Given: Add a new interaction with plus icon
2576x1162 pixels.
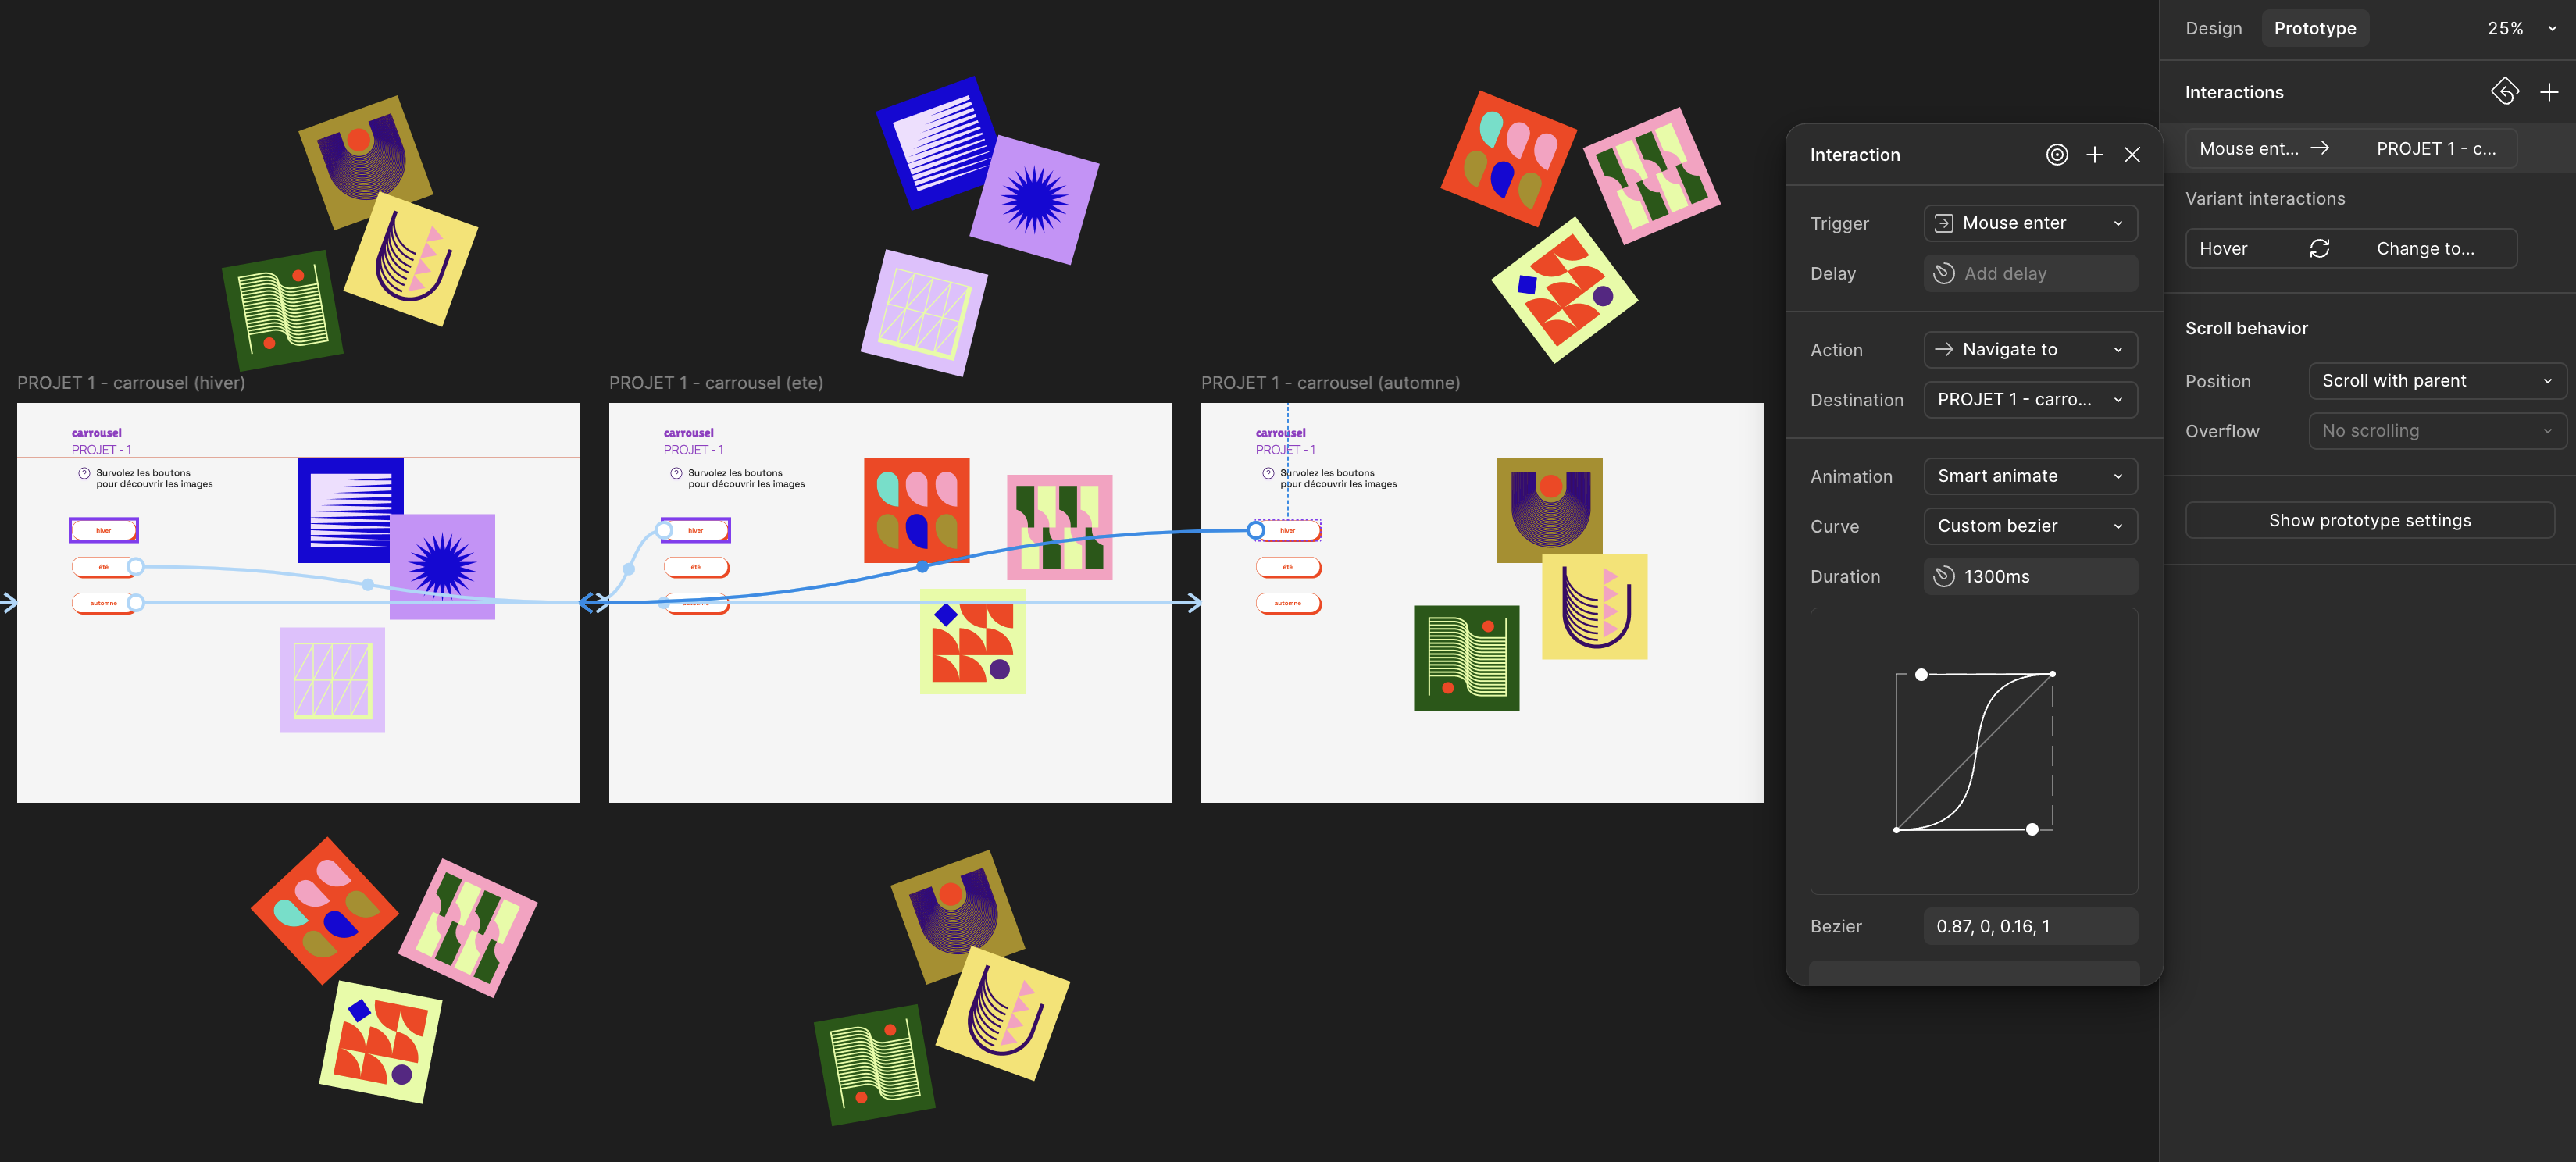Looking at the screenshot, I should 2548,92.
